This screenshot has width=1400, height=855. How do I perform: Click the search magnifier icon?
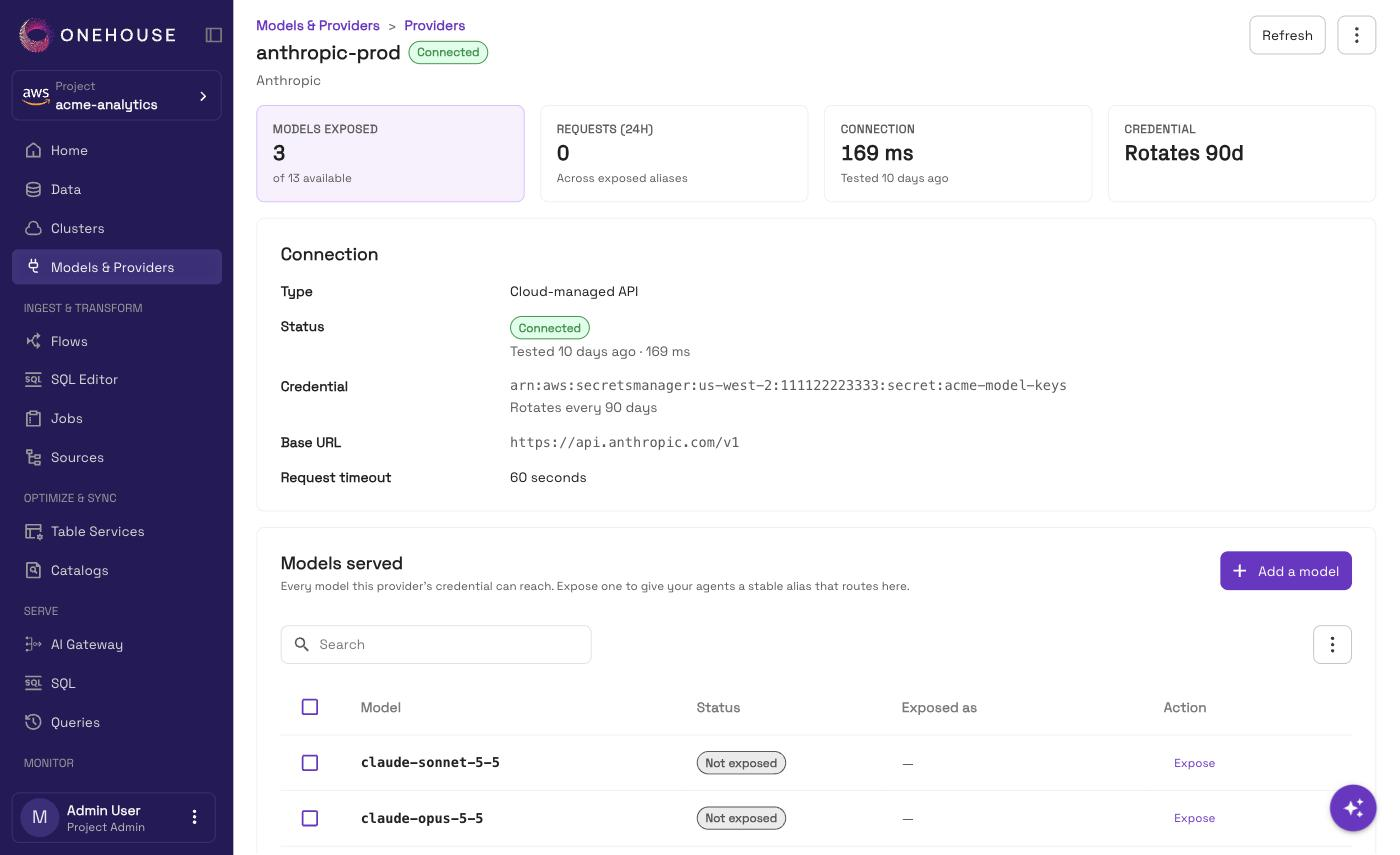click(x=302, y=645)
